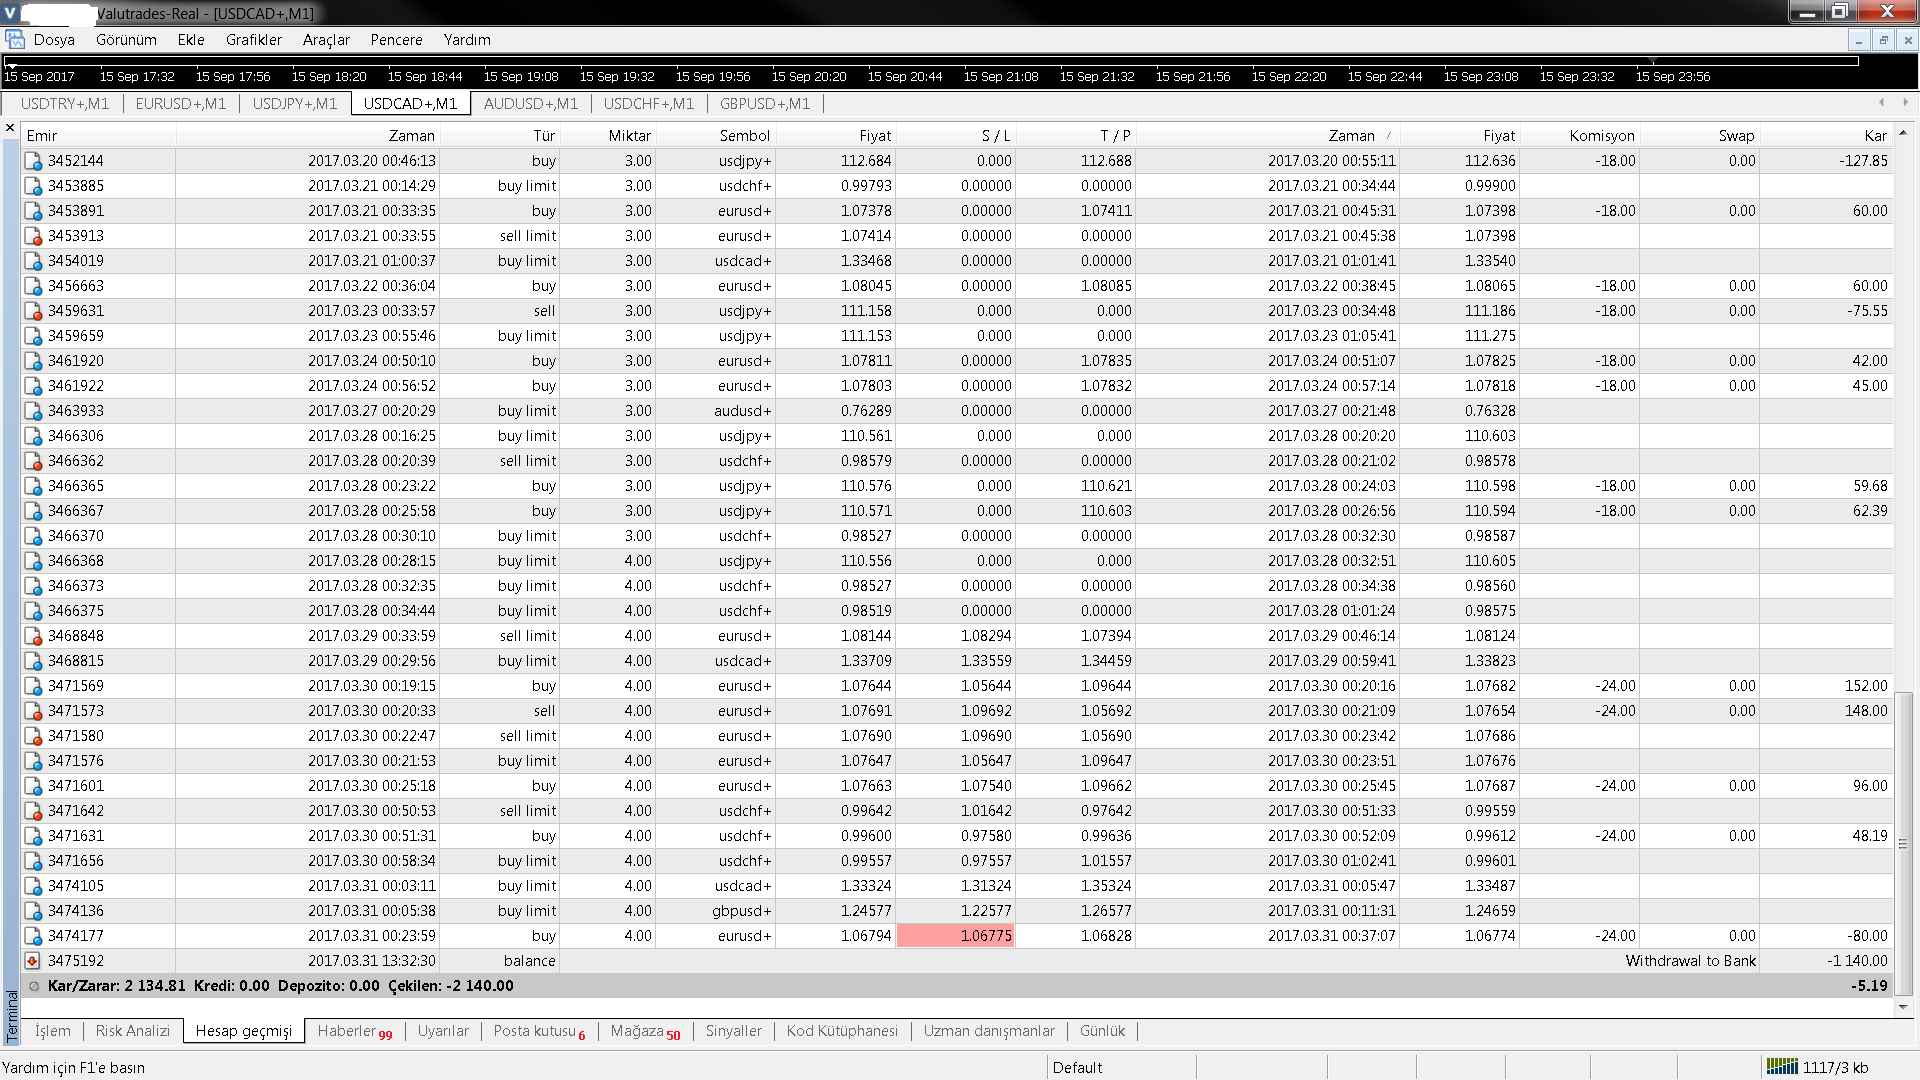The height and width of the screenshot is (1080, 1920).
Task: Sort history by the Kar column header
Action: tap(1826, 136)
